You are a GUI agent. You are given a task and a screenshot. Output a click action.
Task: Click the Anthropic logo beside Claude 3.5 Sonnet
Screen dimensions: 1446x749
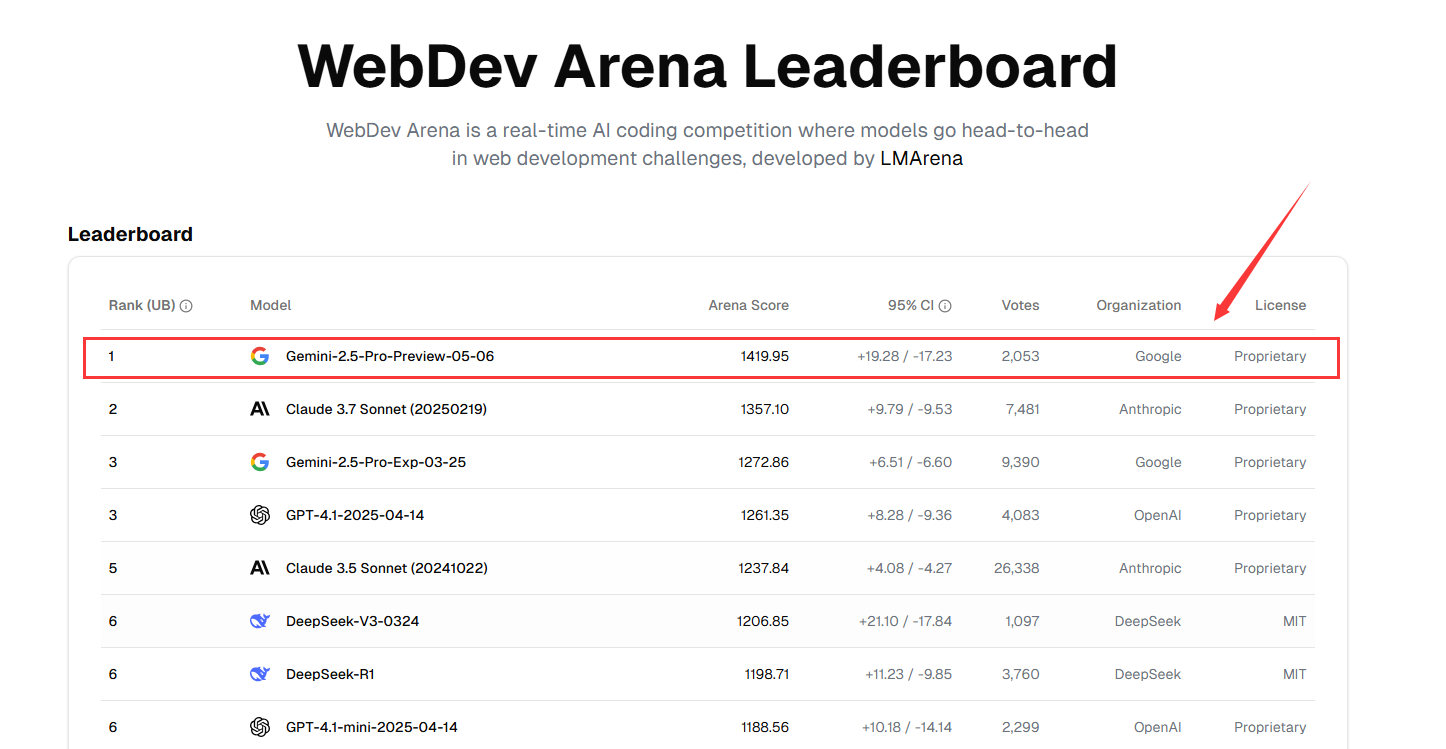(x=260, y=568)
